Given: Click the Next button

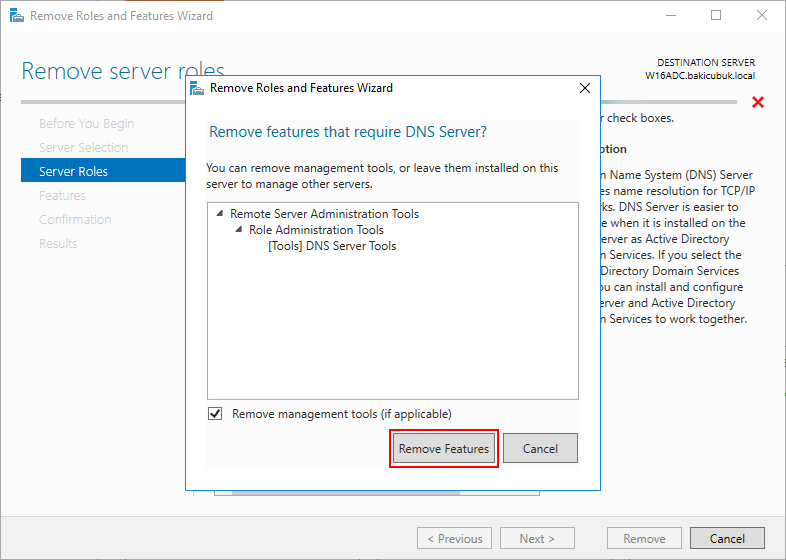Looking at the screenshot, I should pyautogui.click(x=537, y=538).
